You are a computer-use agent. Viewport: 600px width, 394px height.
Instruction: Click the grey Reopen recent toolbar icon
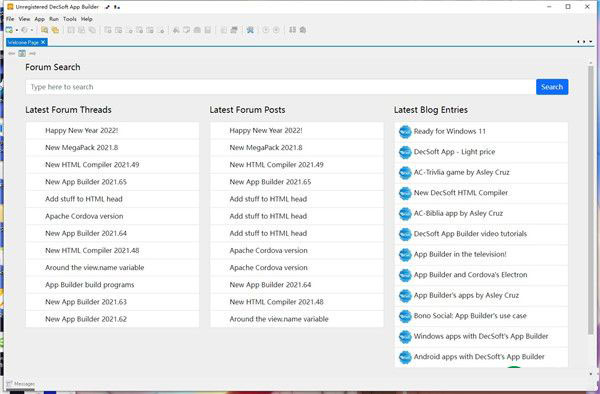coord(25,30)
